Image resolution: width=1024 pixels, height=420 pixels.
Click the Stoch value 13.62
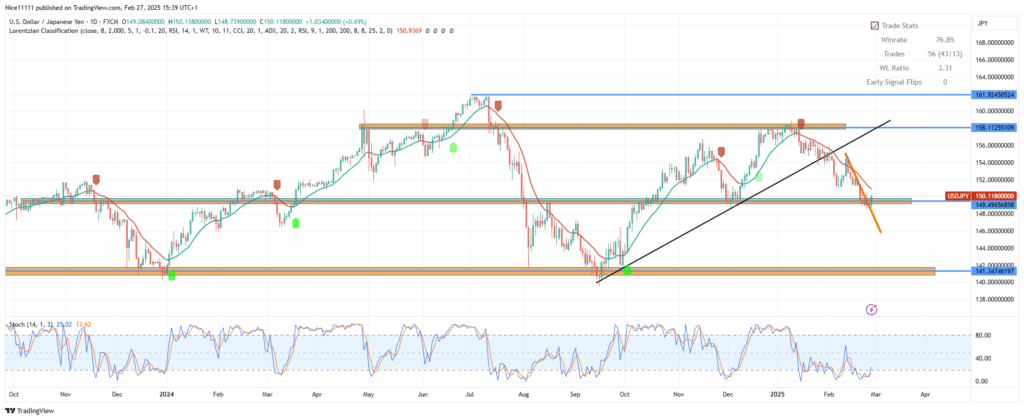click(82, 324)
